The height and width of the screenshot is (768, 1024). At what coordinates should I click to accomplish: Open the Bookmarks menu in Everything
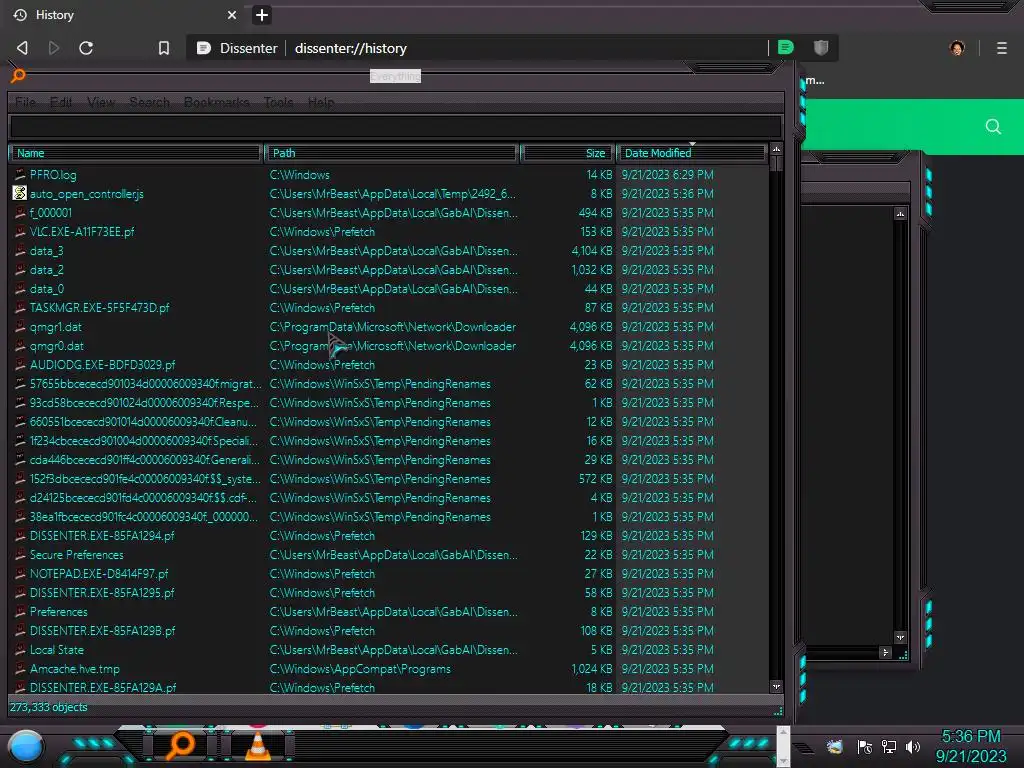216,103
